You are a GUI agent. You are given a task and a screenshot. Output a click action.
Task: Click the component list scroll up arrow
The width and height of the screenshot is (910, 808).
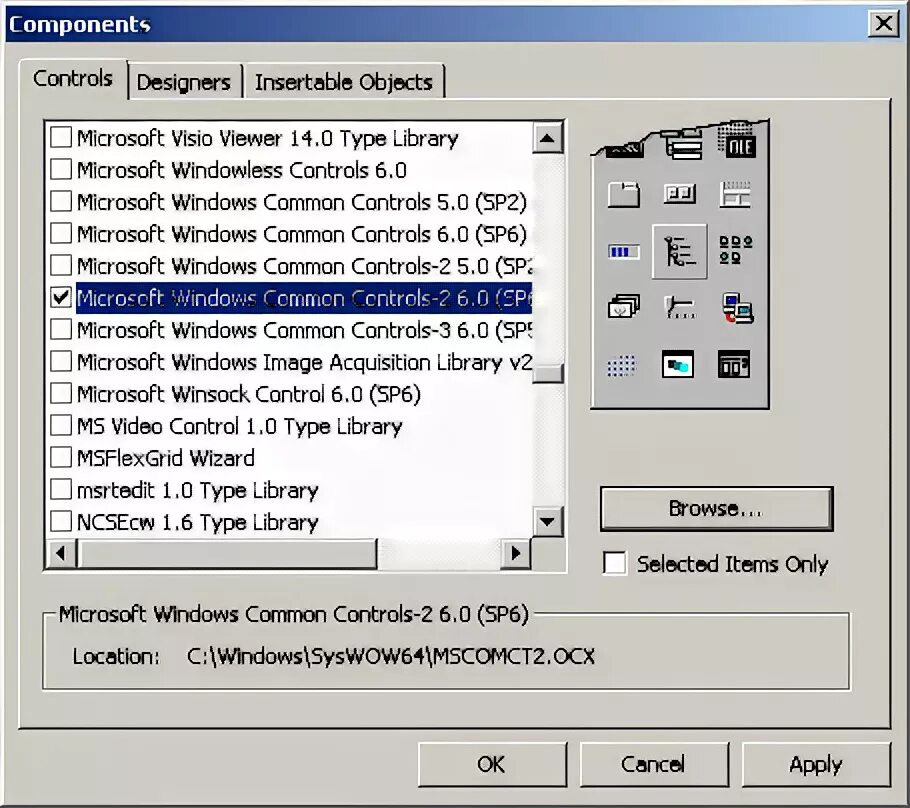(x=547, y=138)
